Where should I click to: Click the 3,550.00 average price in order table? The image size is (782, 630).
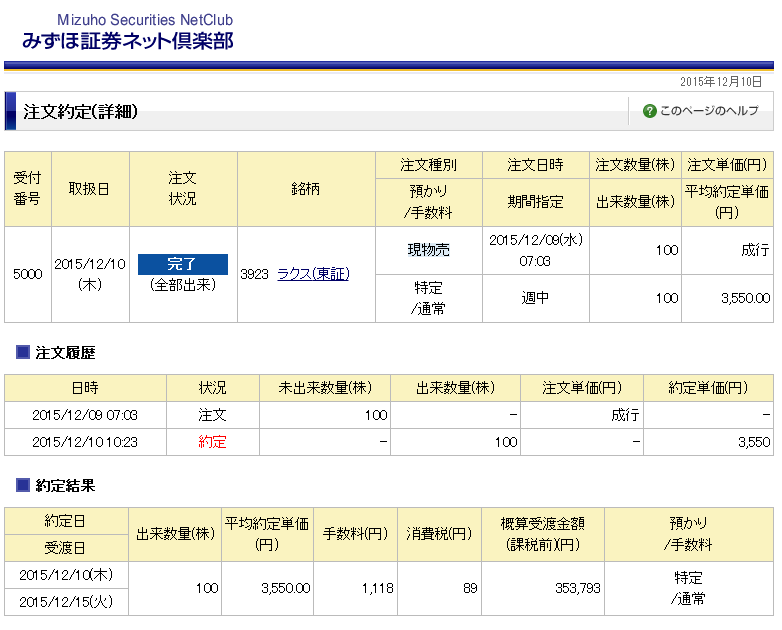(745, 298)
